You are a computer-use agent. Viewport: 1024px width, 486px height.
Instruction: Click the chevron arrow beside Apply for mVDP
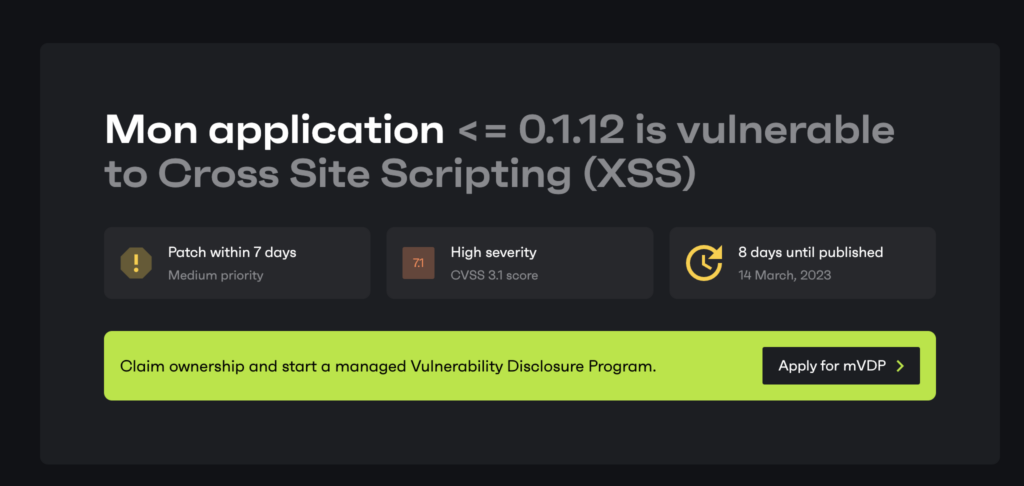(x=900, y=366)
